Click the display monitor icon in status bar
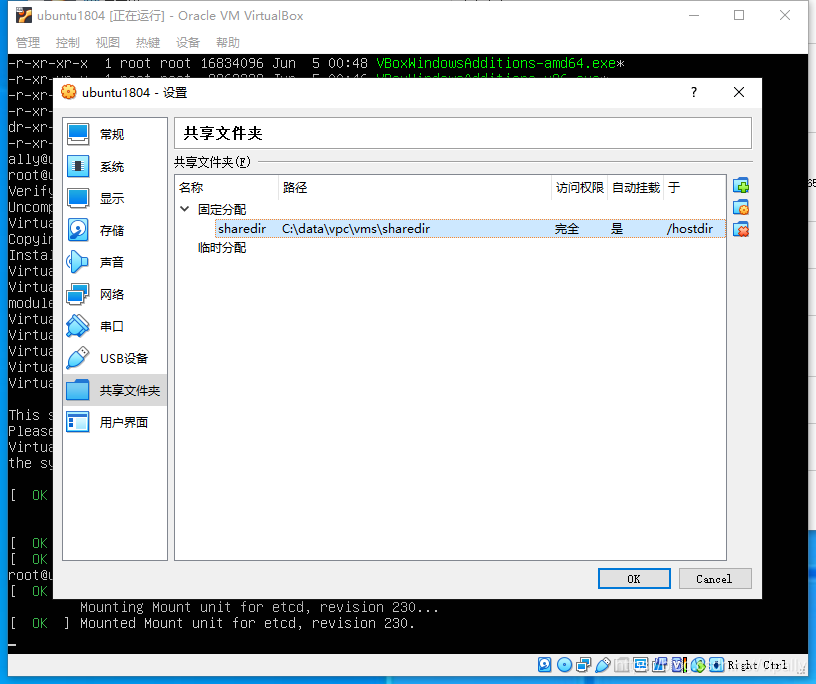Viewport: 816px width, 684px height. (x=641, y=665)
